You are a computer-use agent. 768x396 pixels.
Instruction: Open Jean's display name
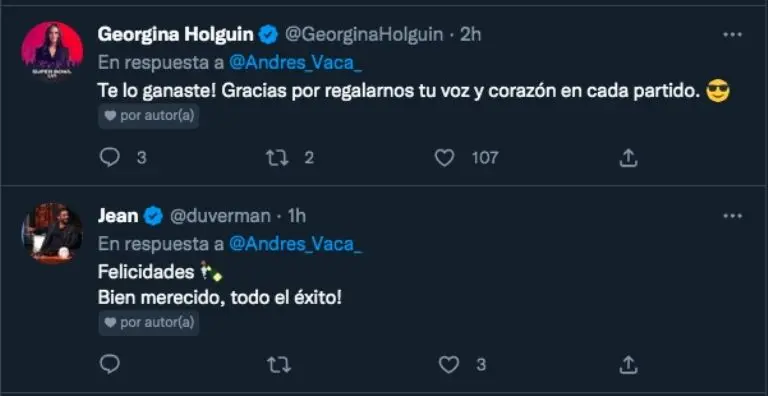[118, 216]
